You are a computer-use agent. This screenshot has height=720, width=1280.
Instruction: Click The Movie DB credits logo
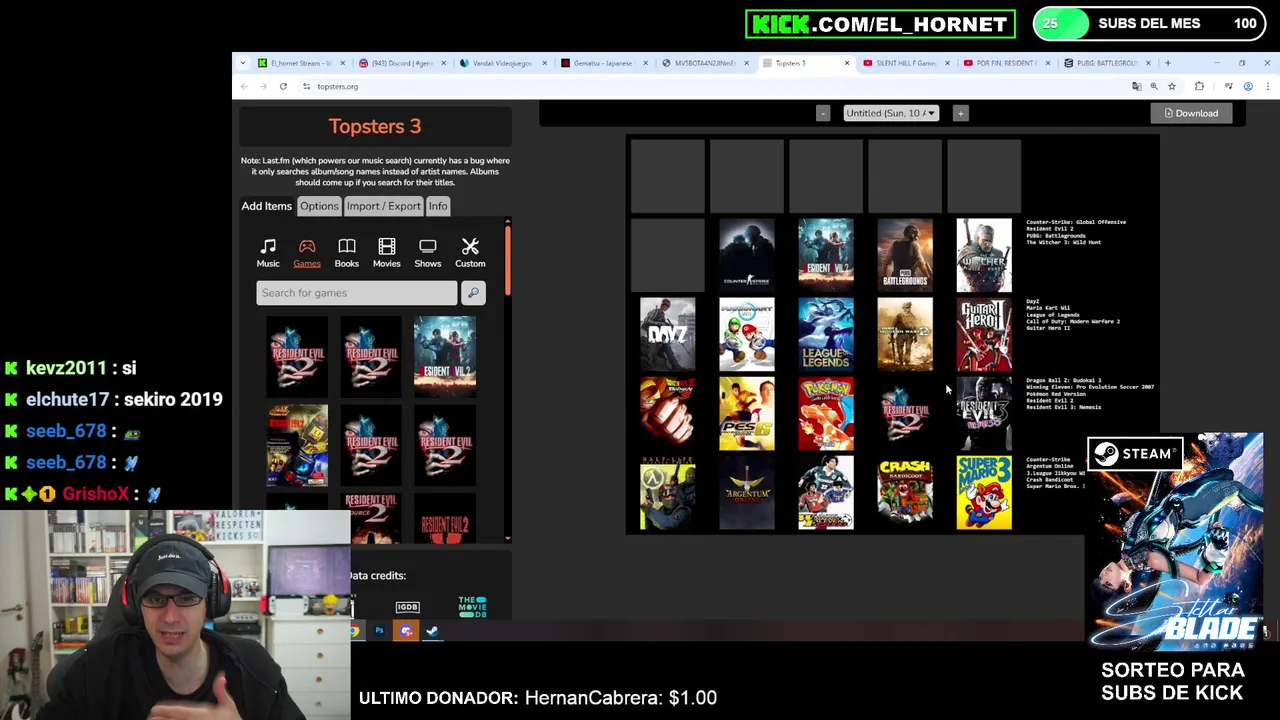coord(472,606)
